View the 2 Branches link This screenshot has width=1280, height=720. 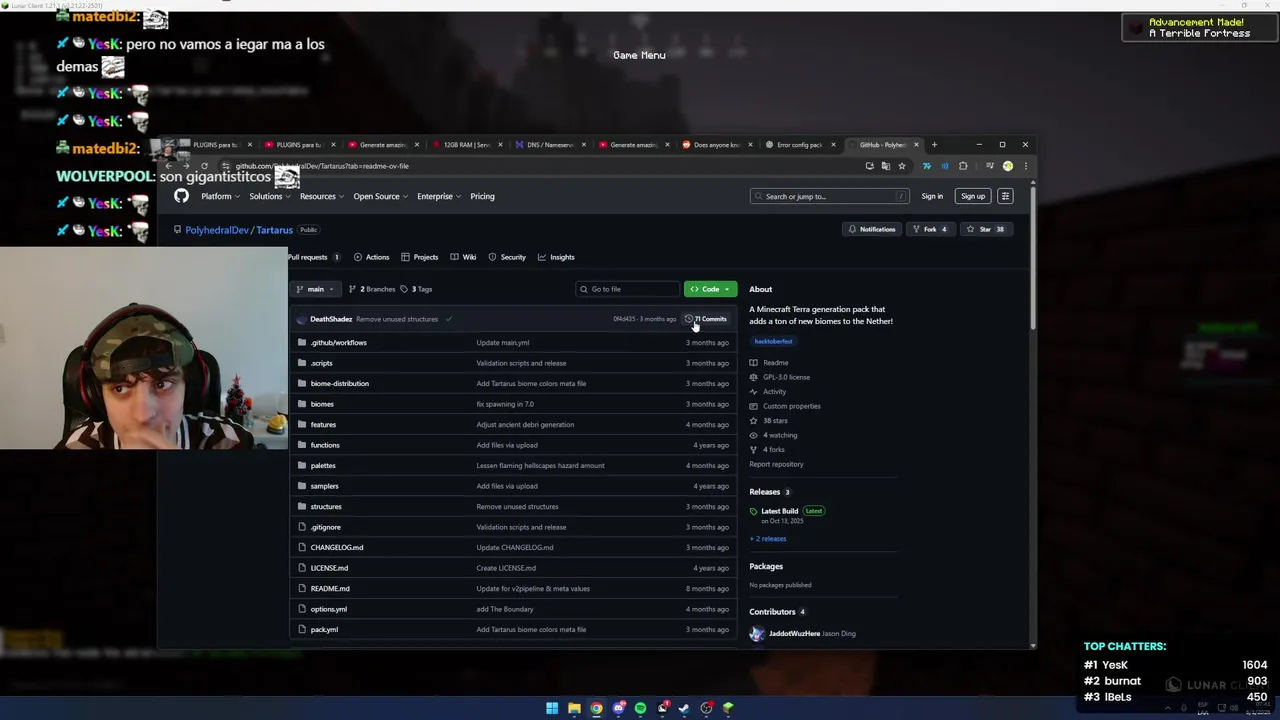(x=372, y=289)
